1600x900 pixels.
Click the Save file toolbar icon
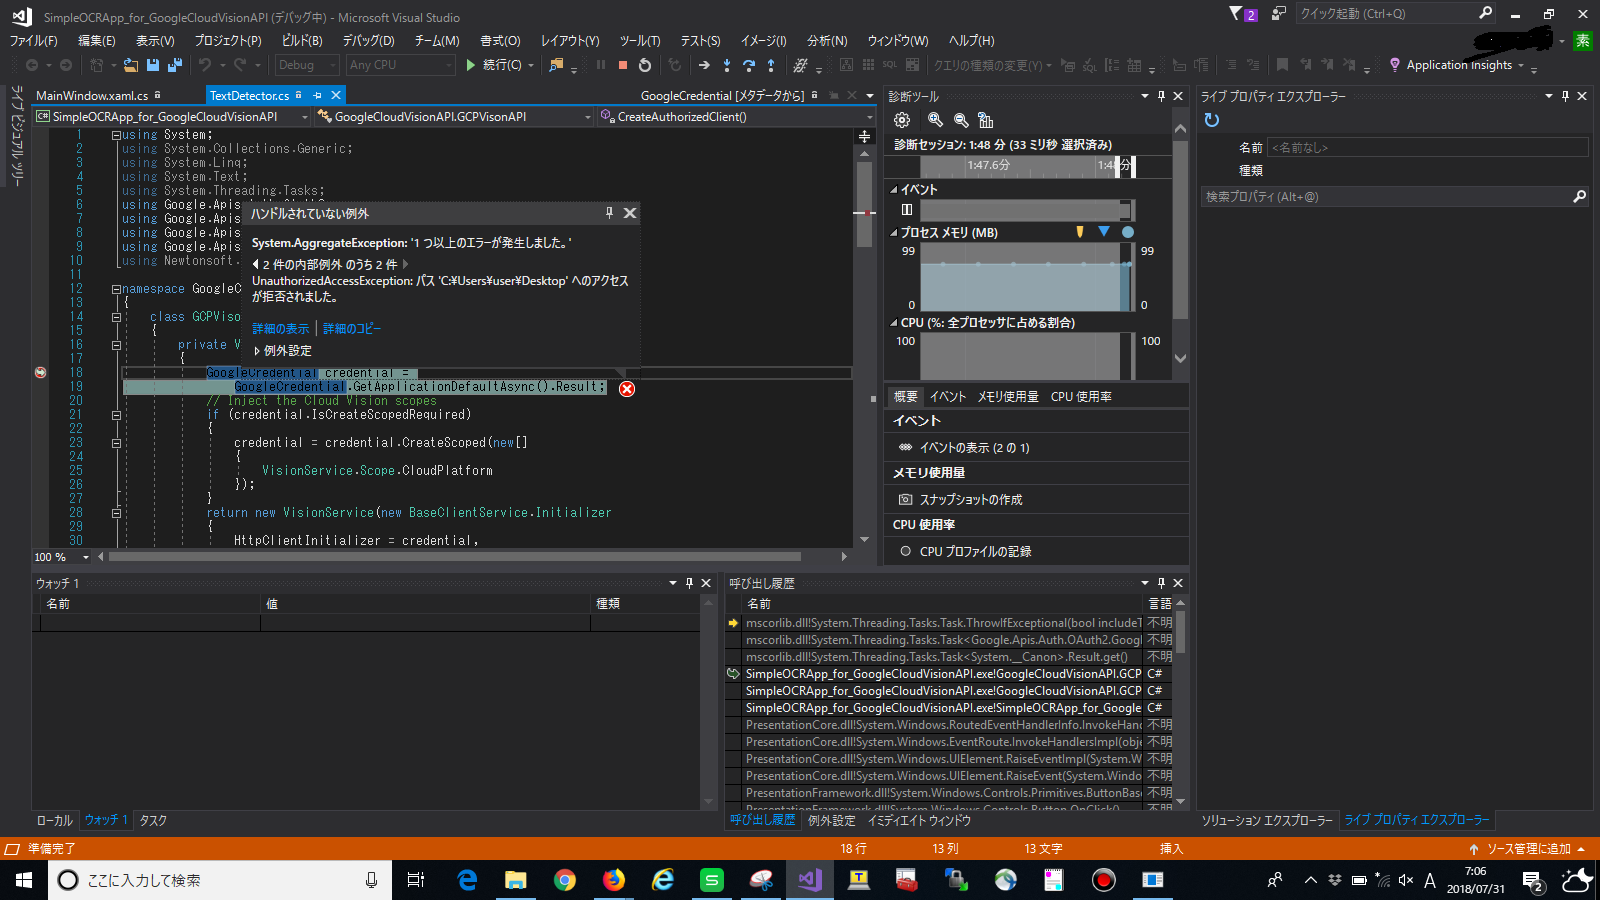coord(153,65)
